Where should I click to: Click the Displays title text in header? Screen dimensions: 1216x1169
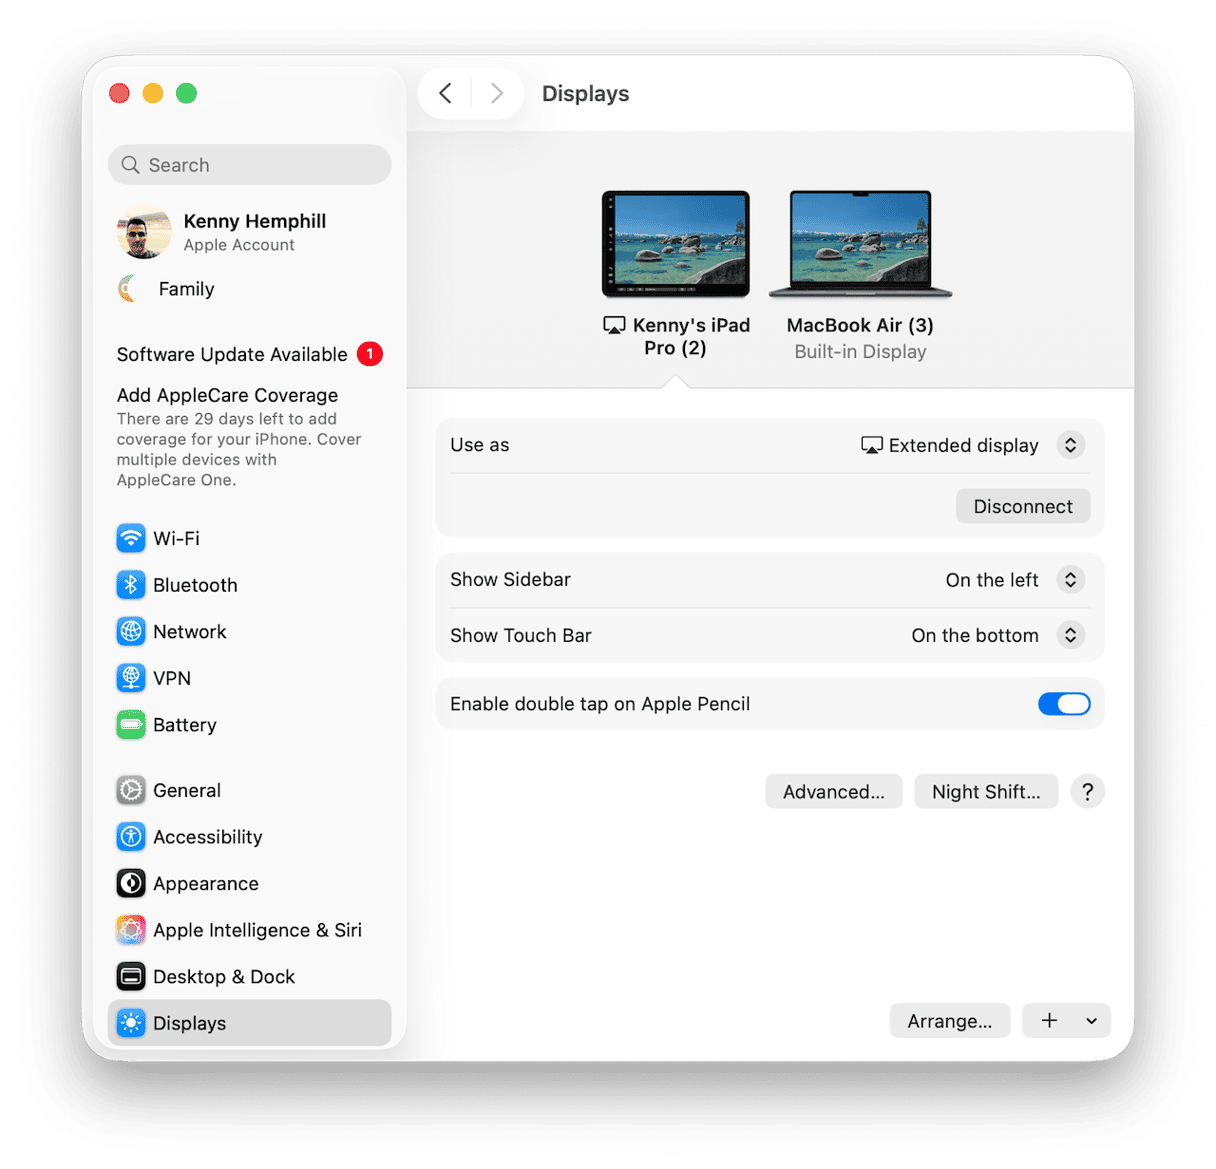coord(586,93)
